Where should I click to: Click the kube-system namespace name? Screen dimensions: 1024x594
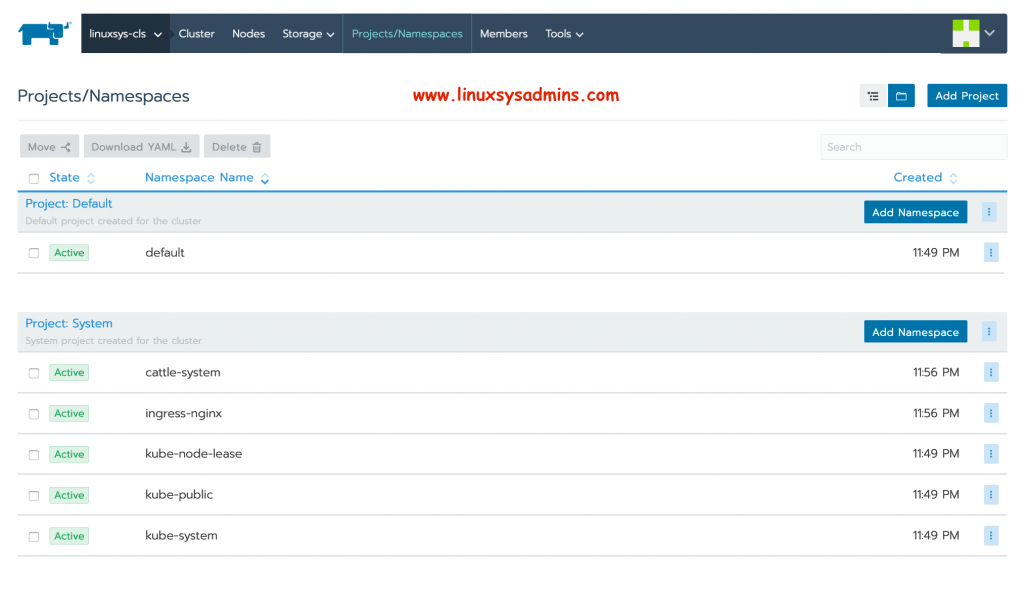181,535
